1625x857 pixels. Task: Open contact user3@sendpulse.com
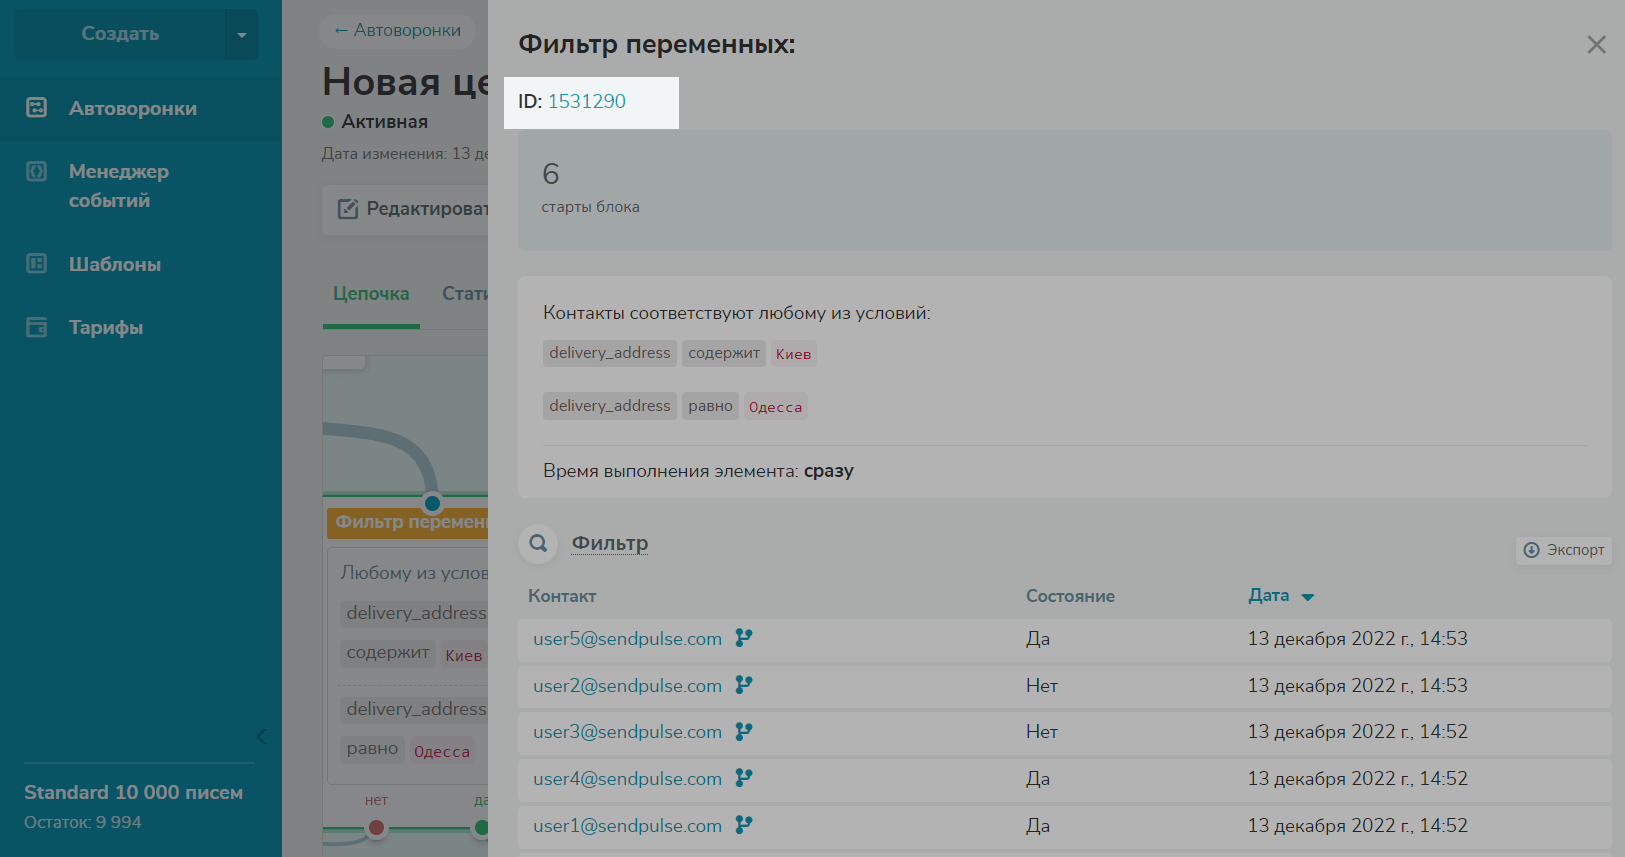click(627, 732)
